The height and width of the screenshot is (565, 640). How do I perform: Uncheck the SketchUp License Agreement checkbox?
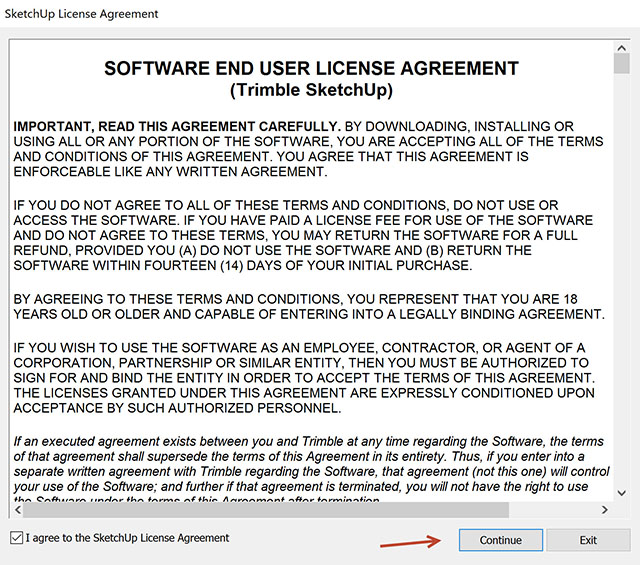[16, 538]
